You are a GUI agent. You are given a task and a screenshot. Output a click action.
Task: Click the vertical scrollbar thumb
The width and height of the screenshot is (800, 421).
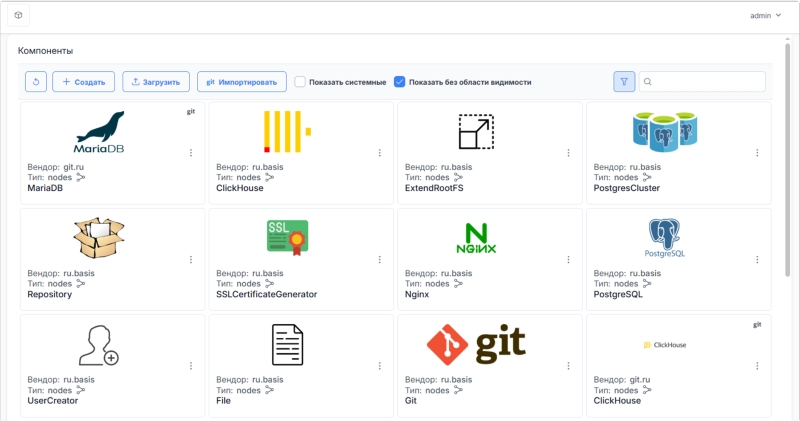point(787,160)
